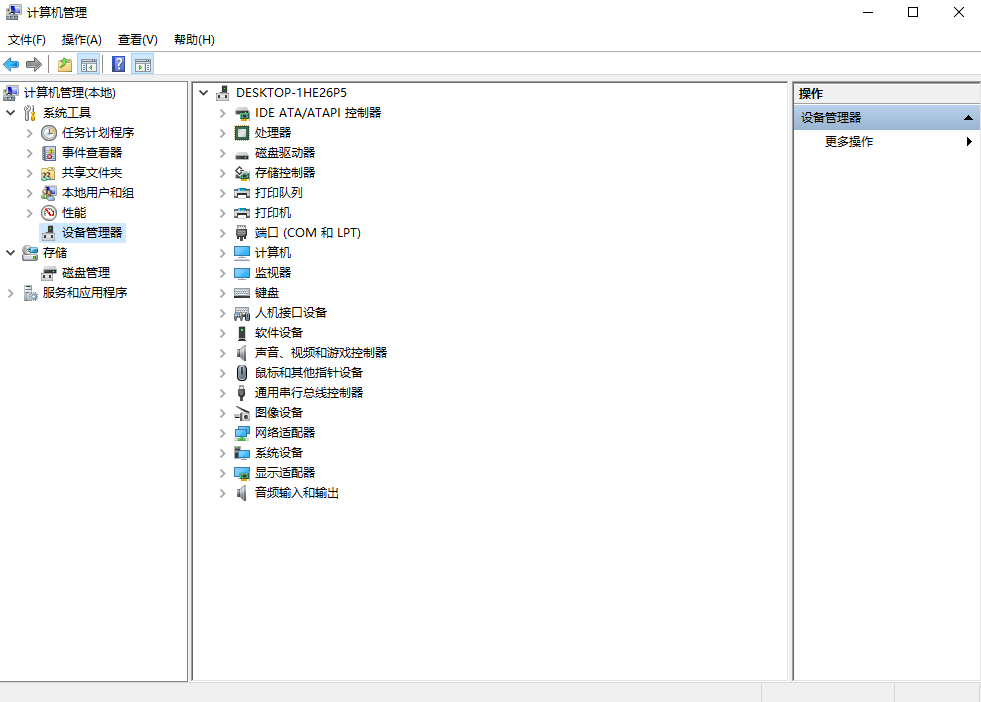Click the 磁盘驱动器 drive icon
The image size is (981, 702).
tap(242, 154)
